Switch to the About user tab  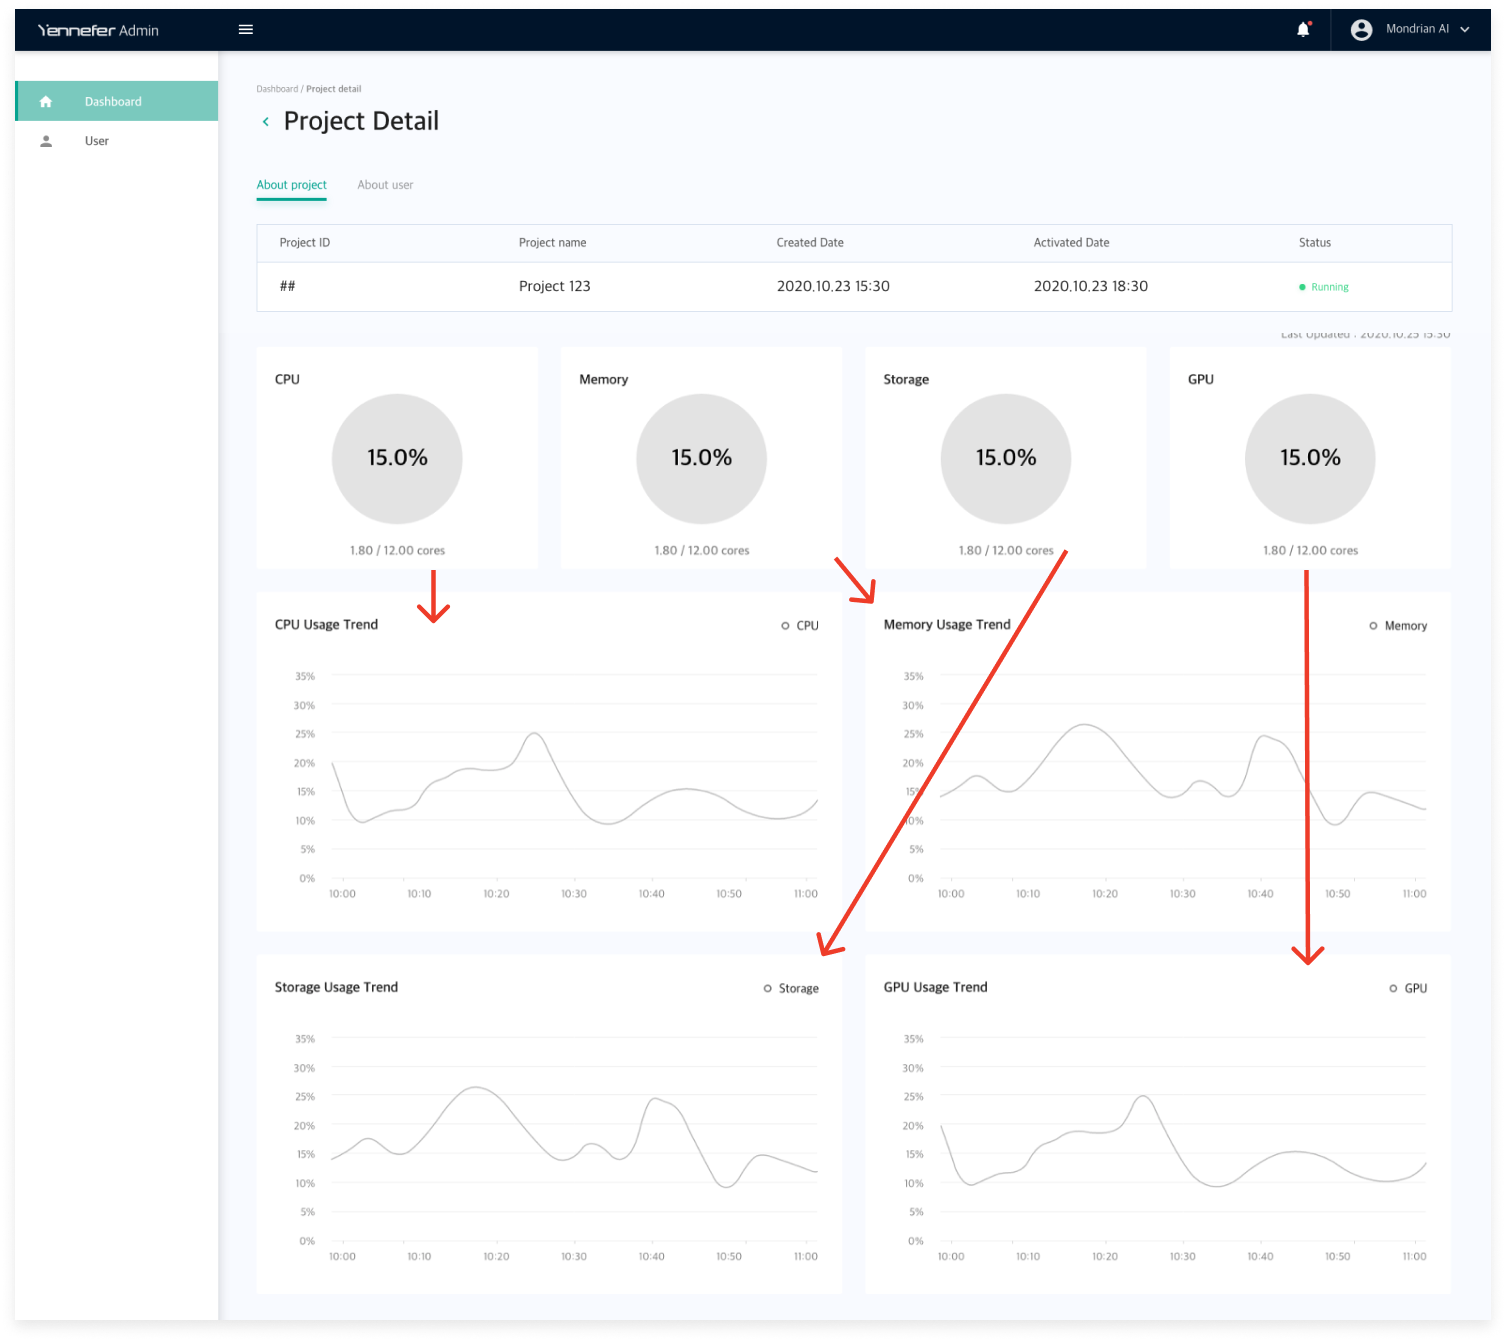pyautogui.click(x=385, y=185)
